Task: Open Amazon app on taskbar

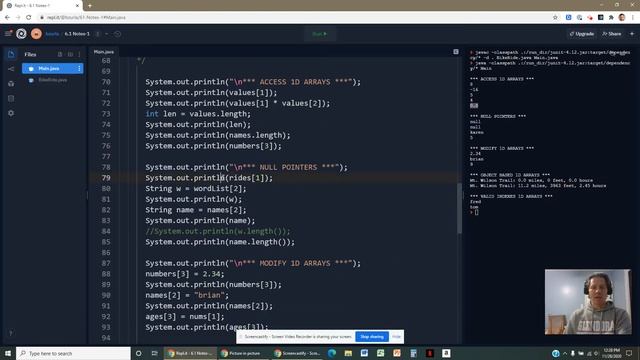Action: tap(446, 353)
